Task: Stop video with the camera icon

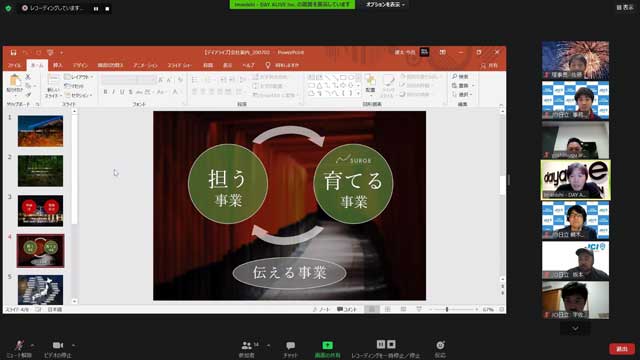Action: pyautogui.click(x=58, y=345)
